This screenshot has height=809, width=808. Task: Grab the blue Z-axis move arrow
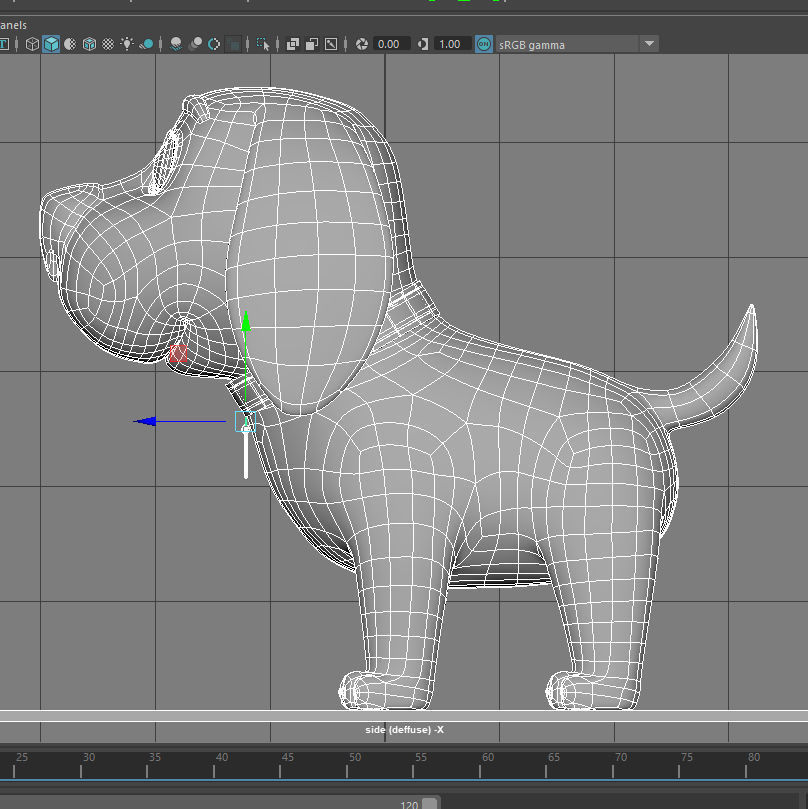click(x=145, y=422)
